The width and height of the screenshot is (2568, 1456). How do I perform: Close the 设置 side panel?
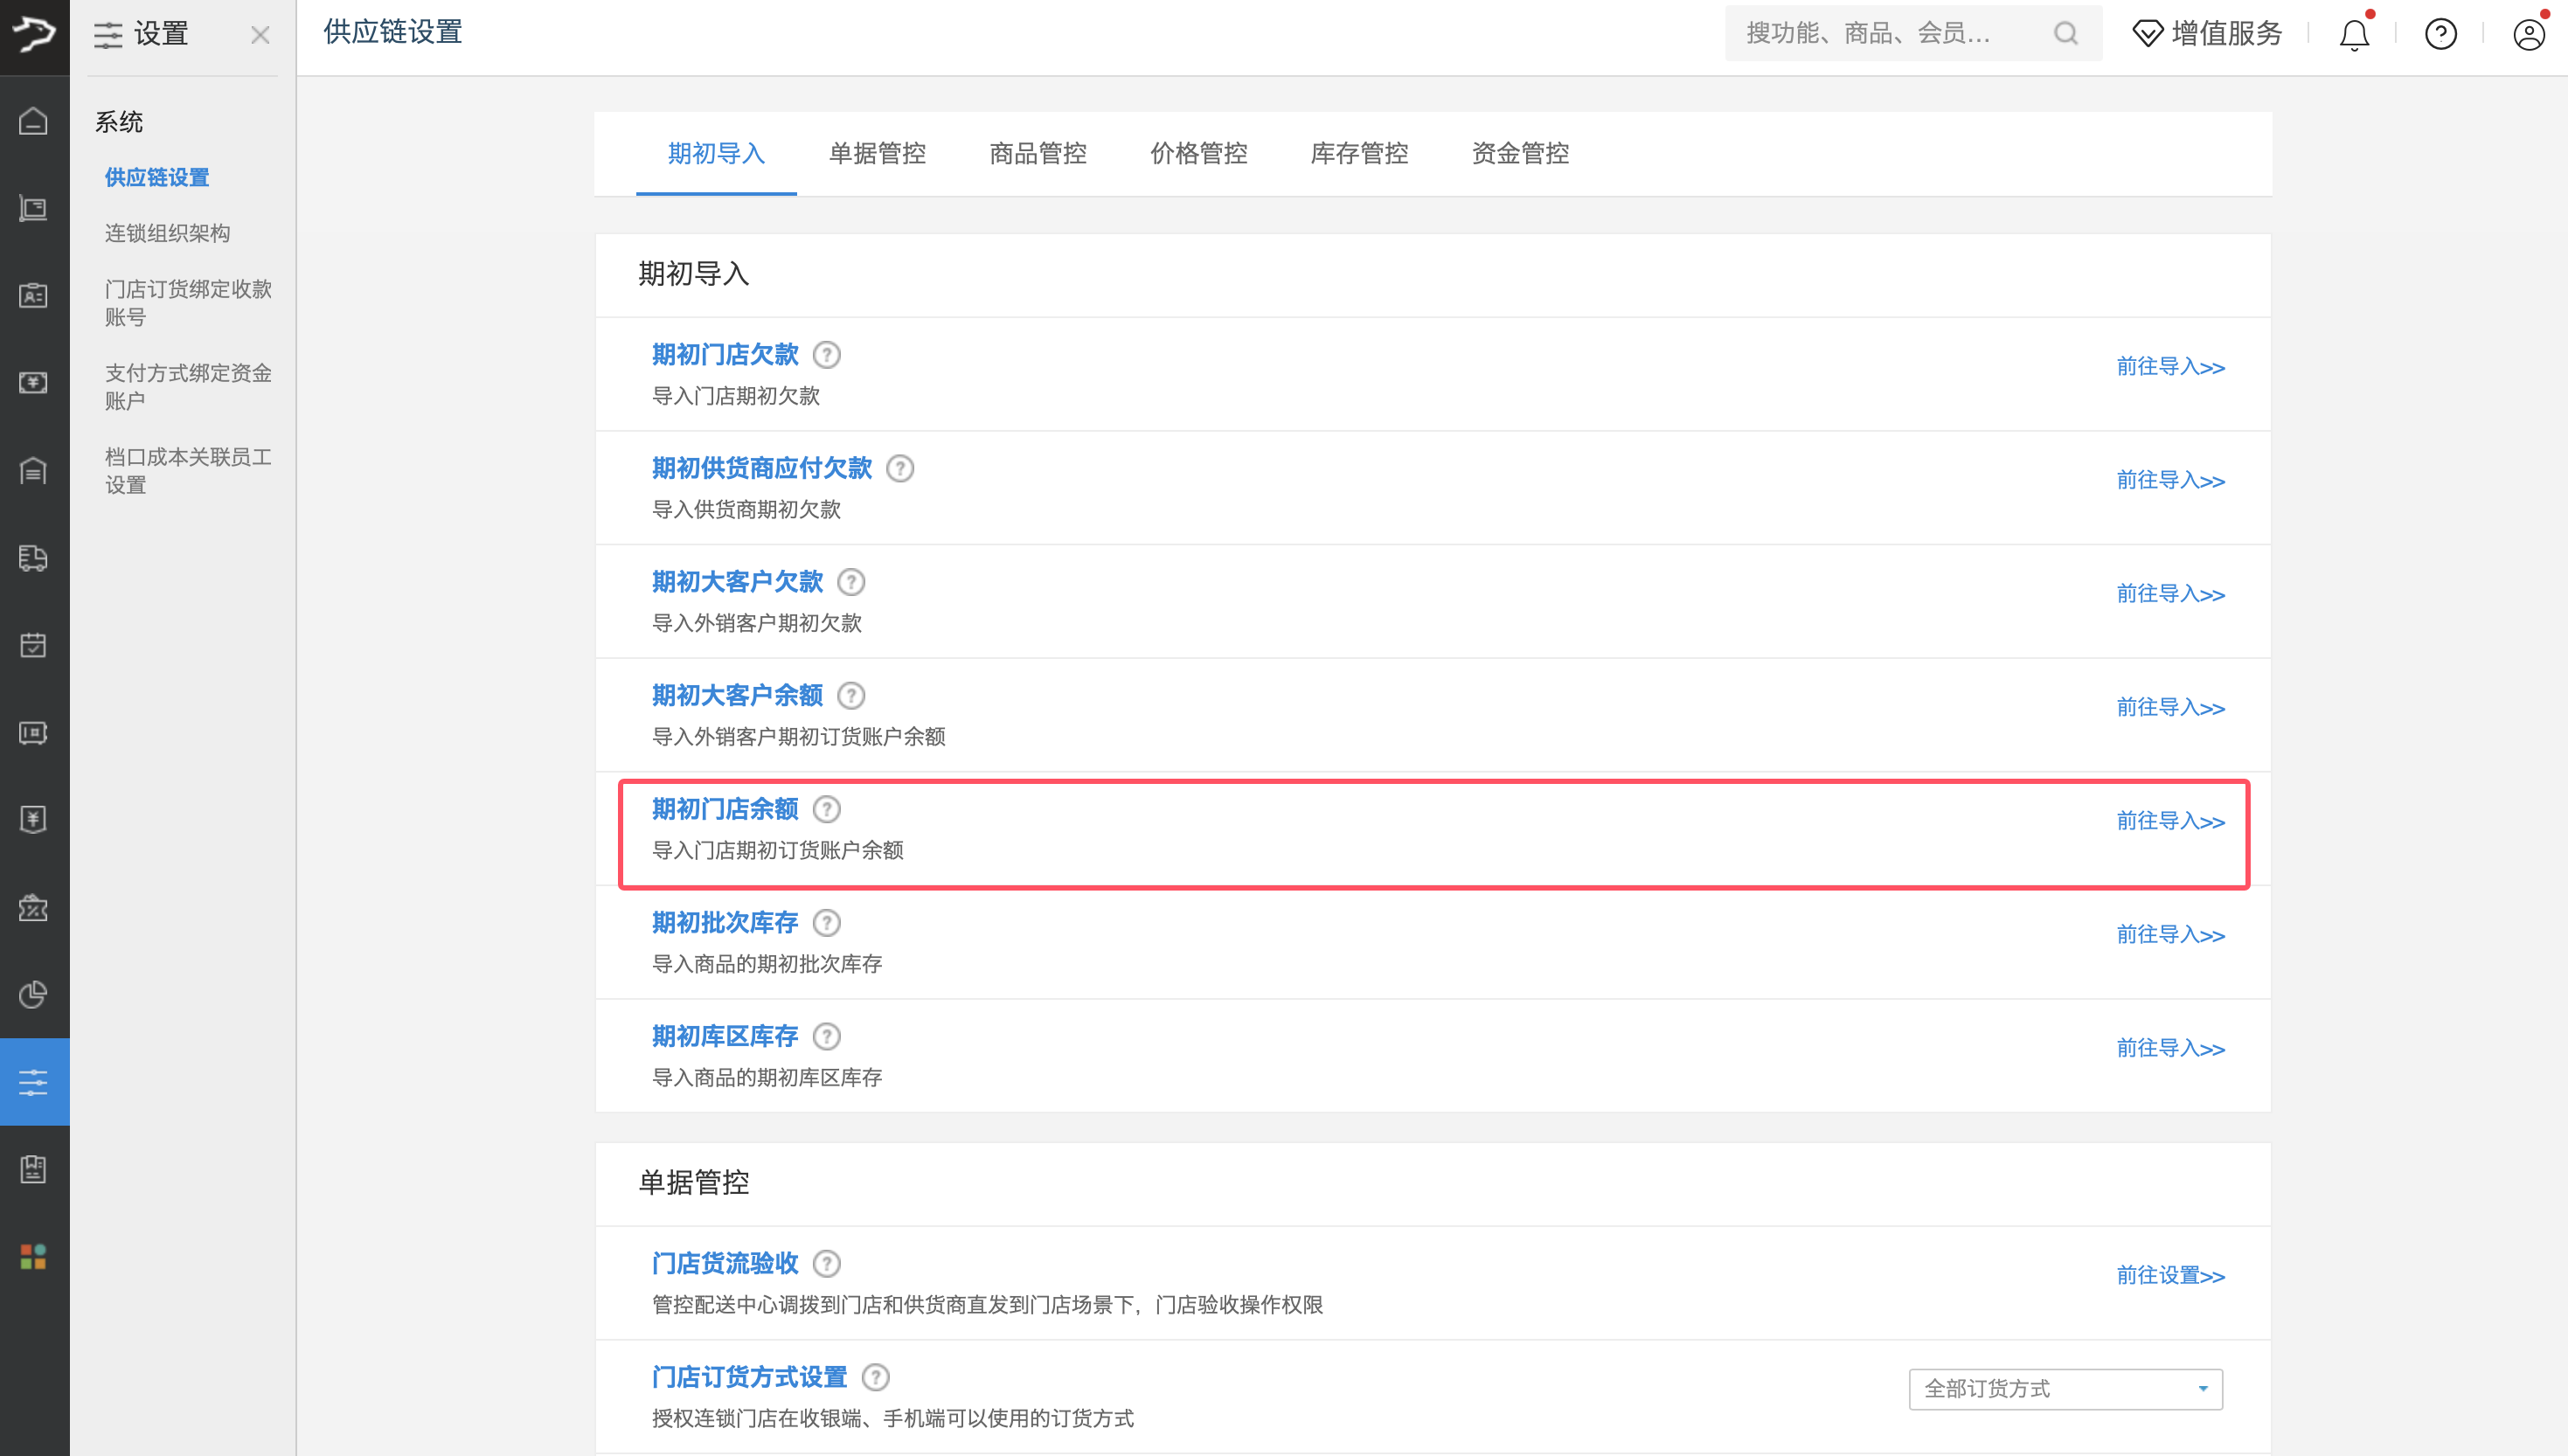coord(260,36)
